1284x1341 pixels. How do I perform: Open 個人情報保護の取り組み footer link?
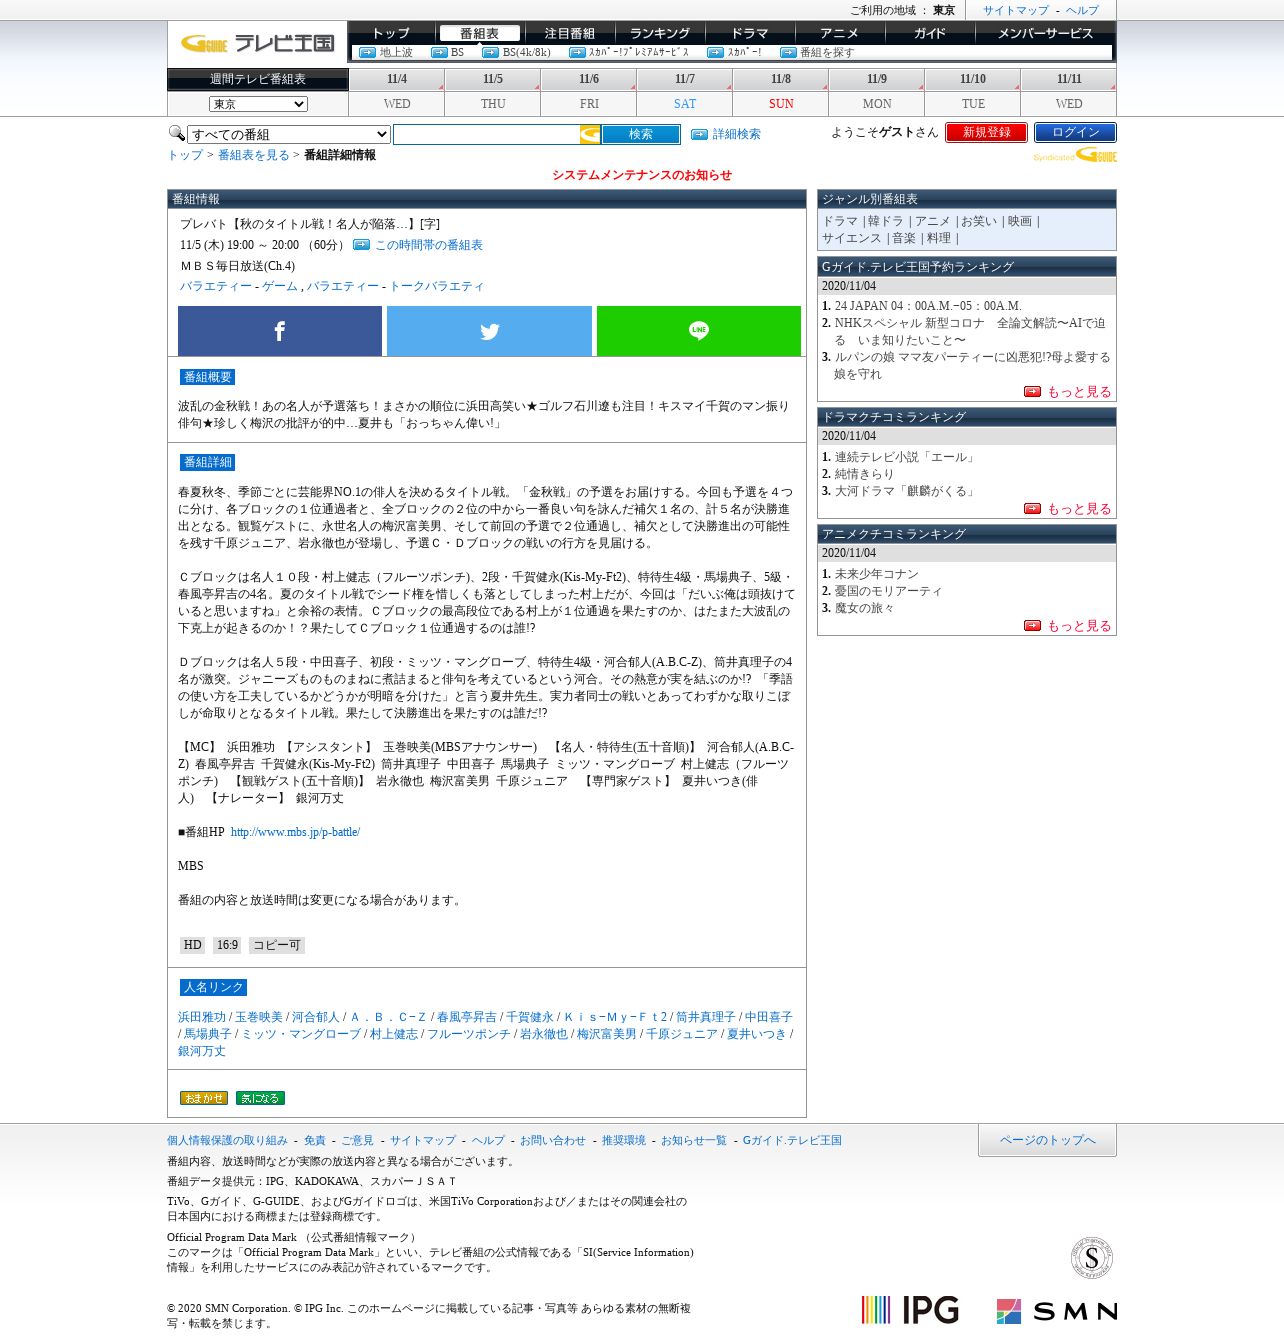pos(227,1140)
